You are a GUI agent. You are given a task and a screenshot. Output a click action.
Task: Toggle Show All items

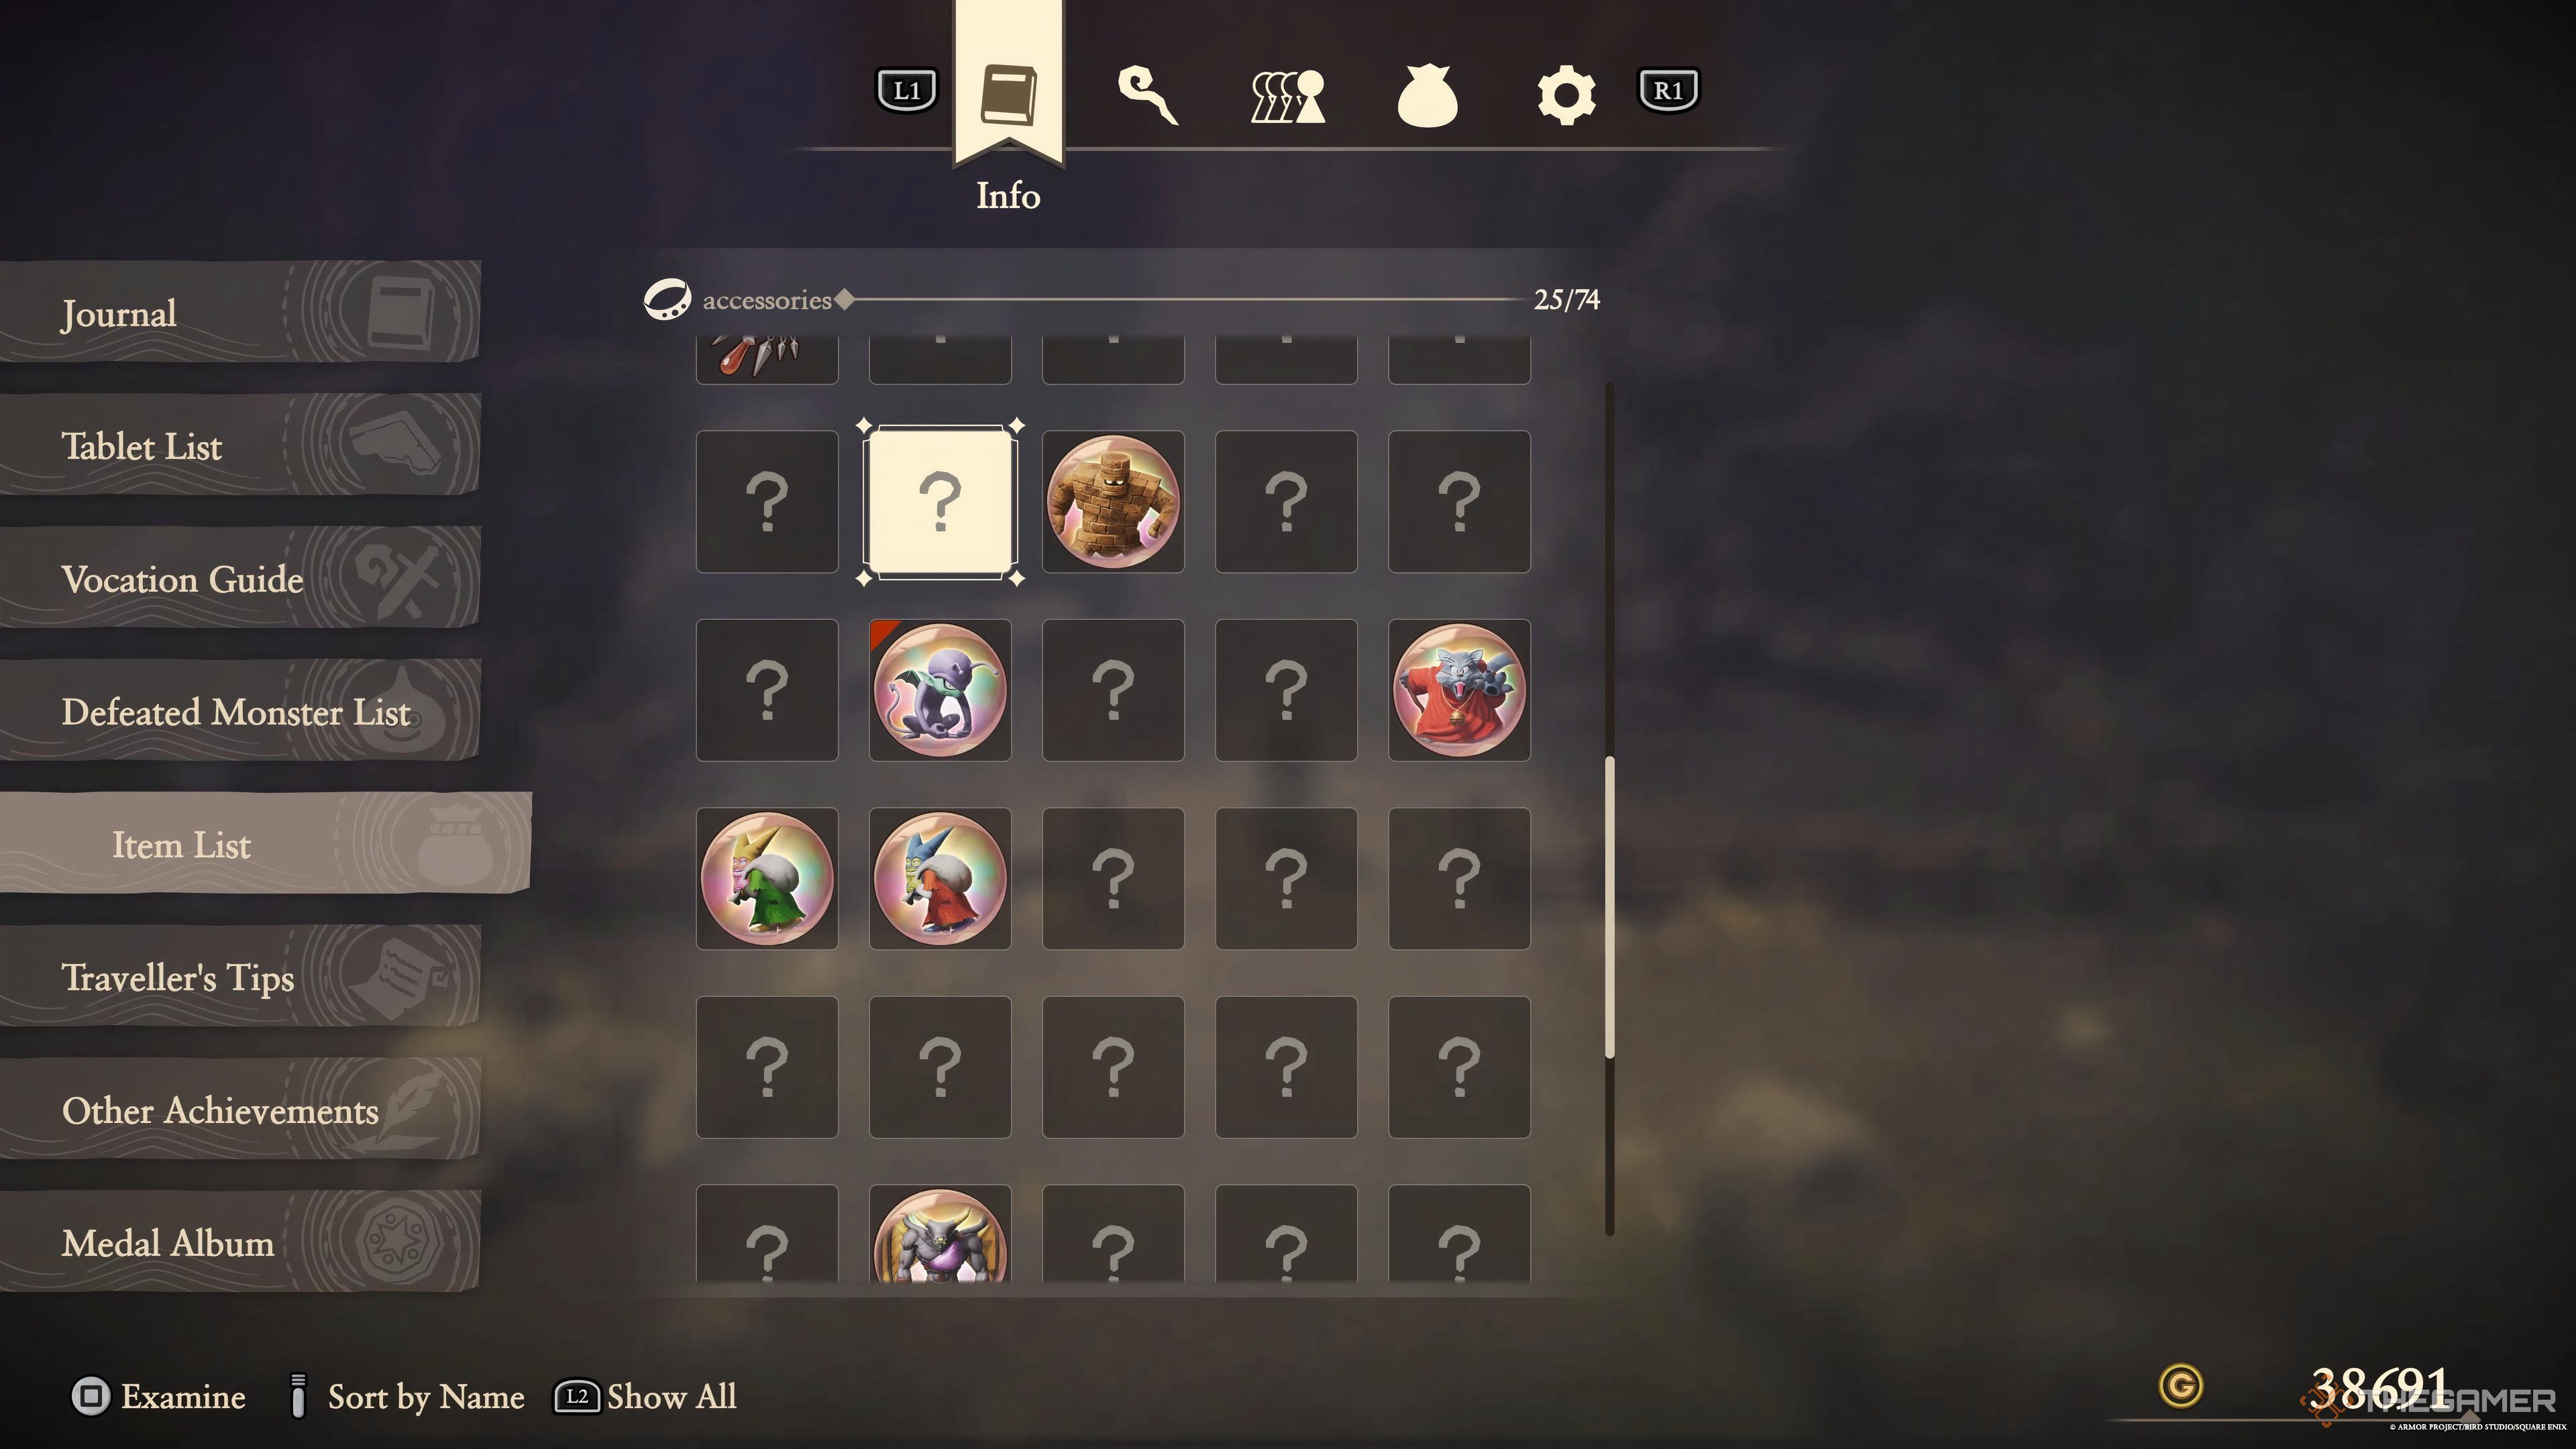(x=646, y=1396)
